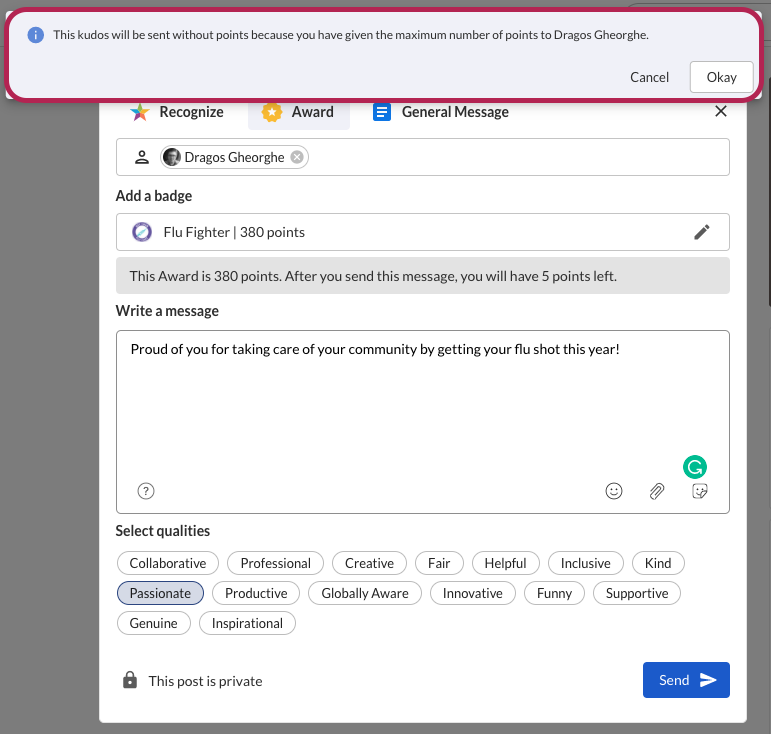Image resolution: width=771 pixels, height=734 pixels.
Task: Deselect the Passionate quality chip
Action: pyautogui.click(x=160, y=593)
